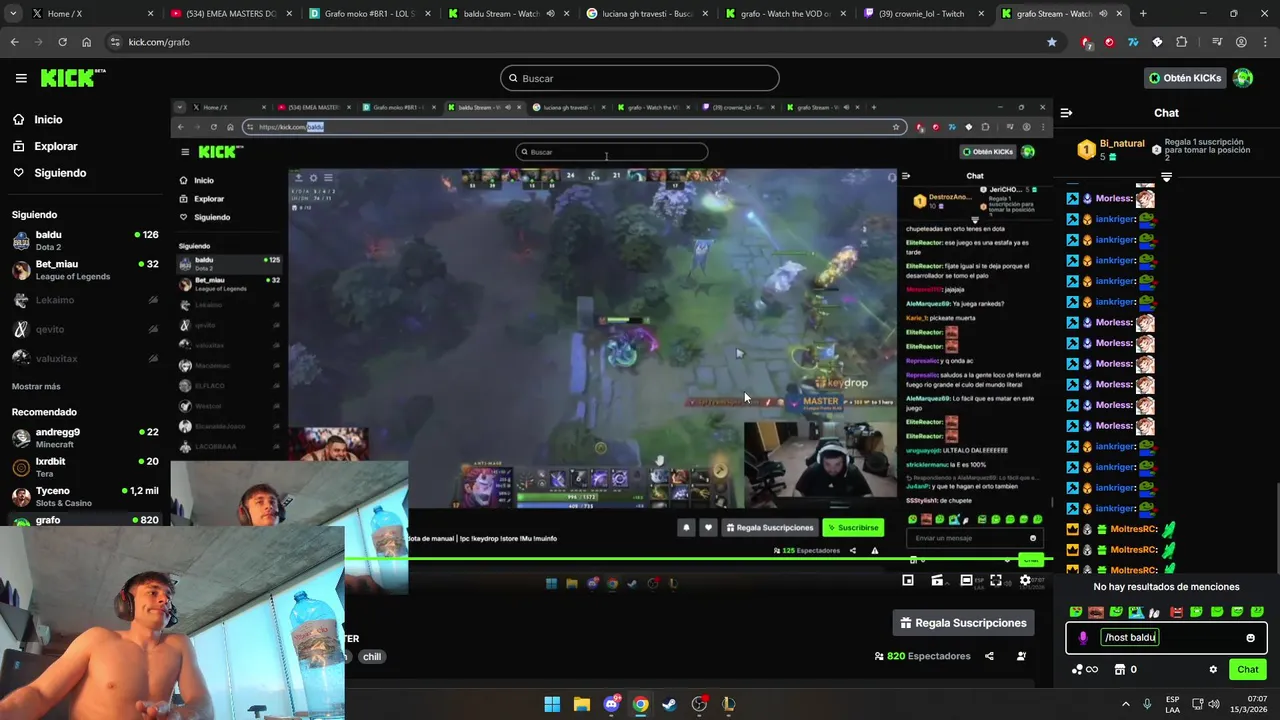This screenshot has height=720, width=1280.
Task: Open baldu channel in following list
Action: click(x=85, y=240)
